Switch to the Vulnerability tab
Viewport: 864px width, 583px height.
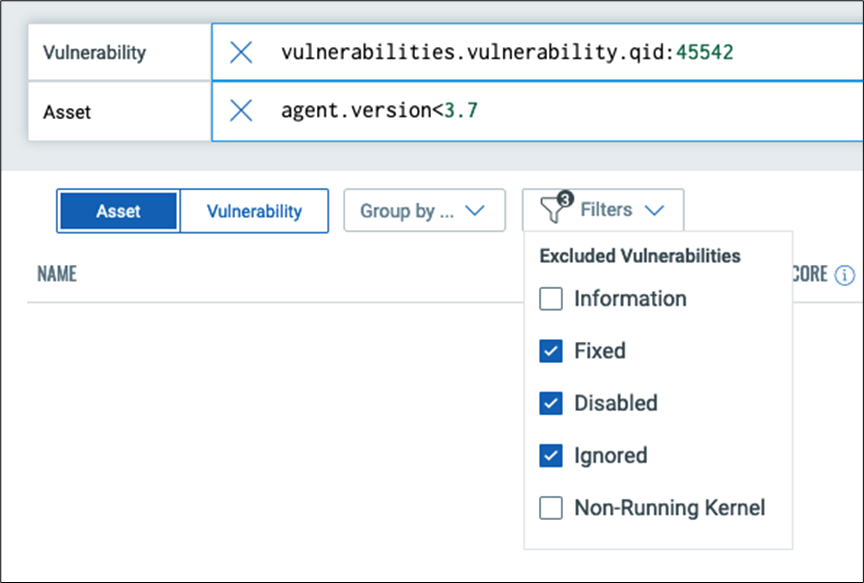click(x=256, y=210)
